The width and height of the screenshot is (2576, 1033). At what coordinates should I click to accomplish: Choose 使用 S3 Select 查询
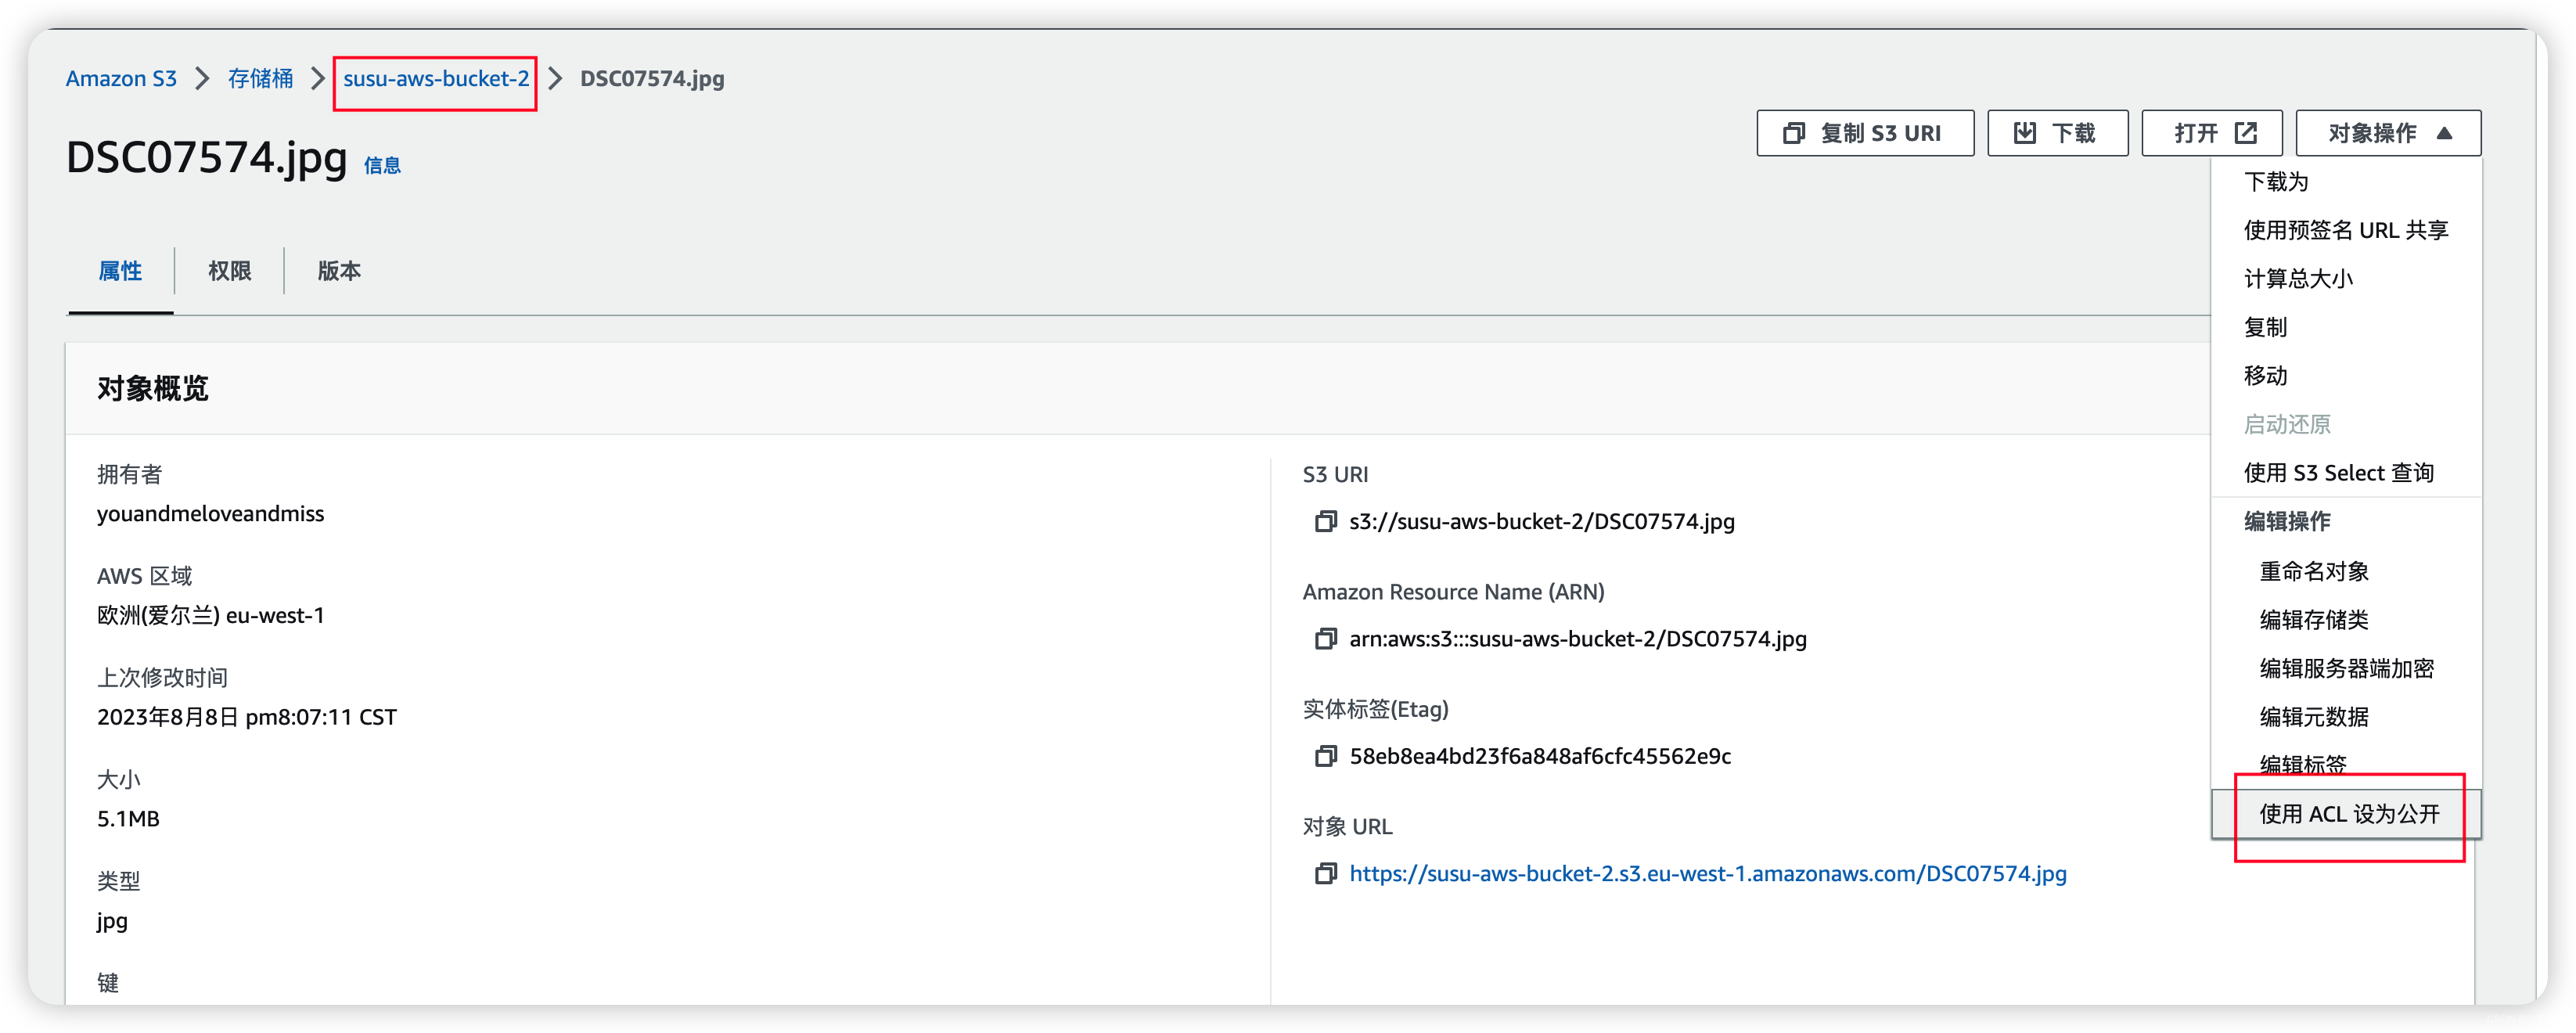[2346, 472]
